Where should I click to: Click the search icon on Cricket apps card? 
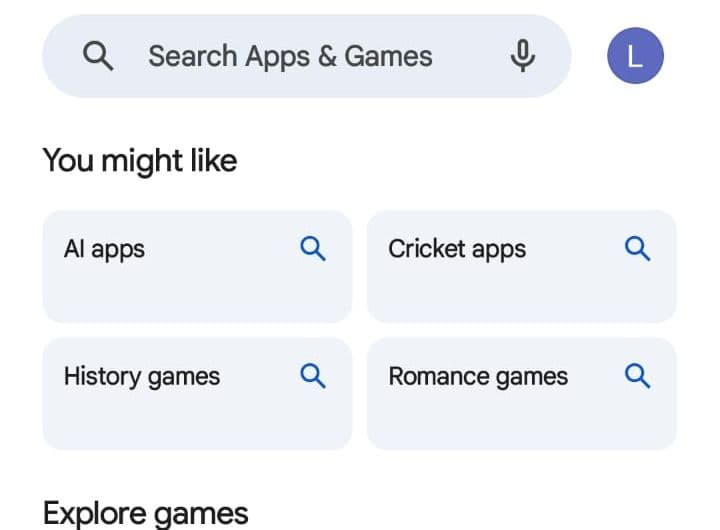tap(637, 249)
